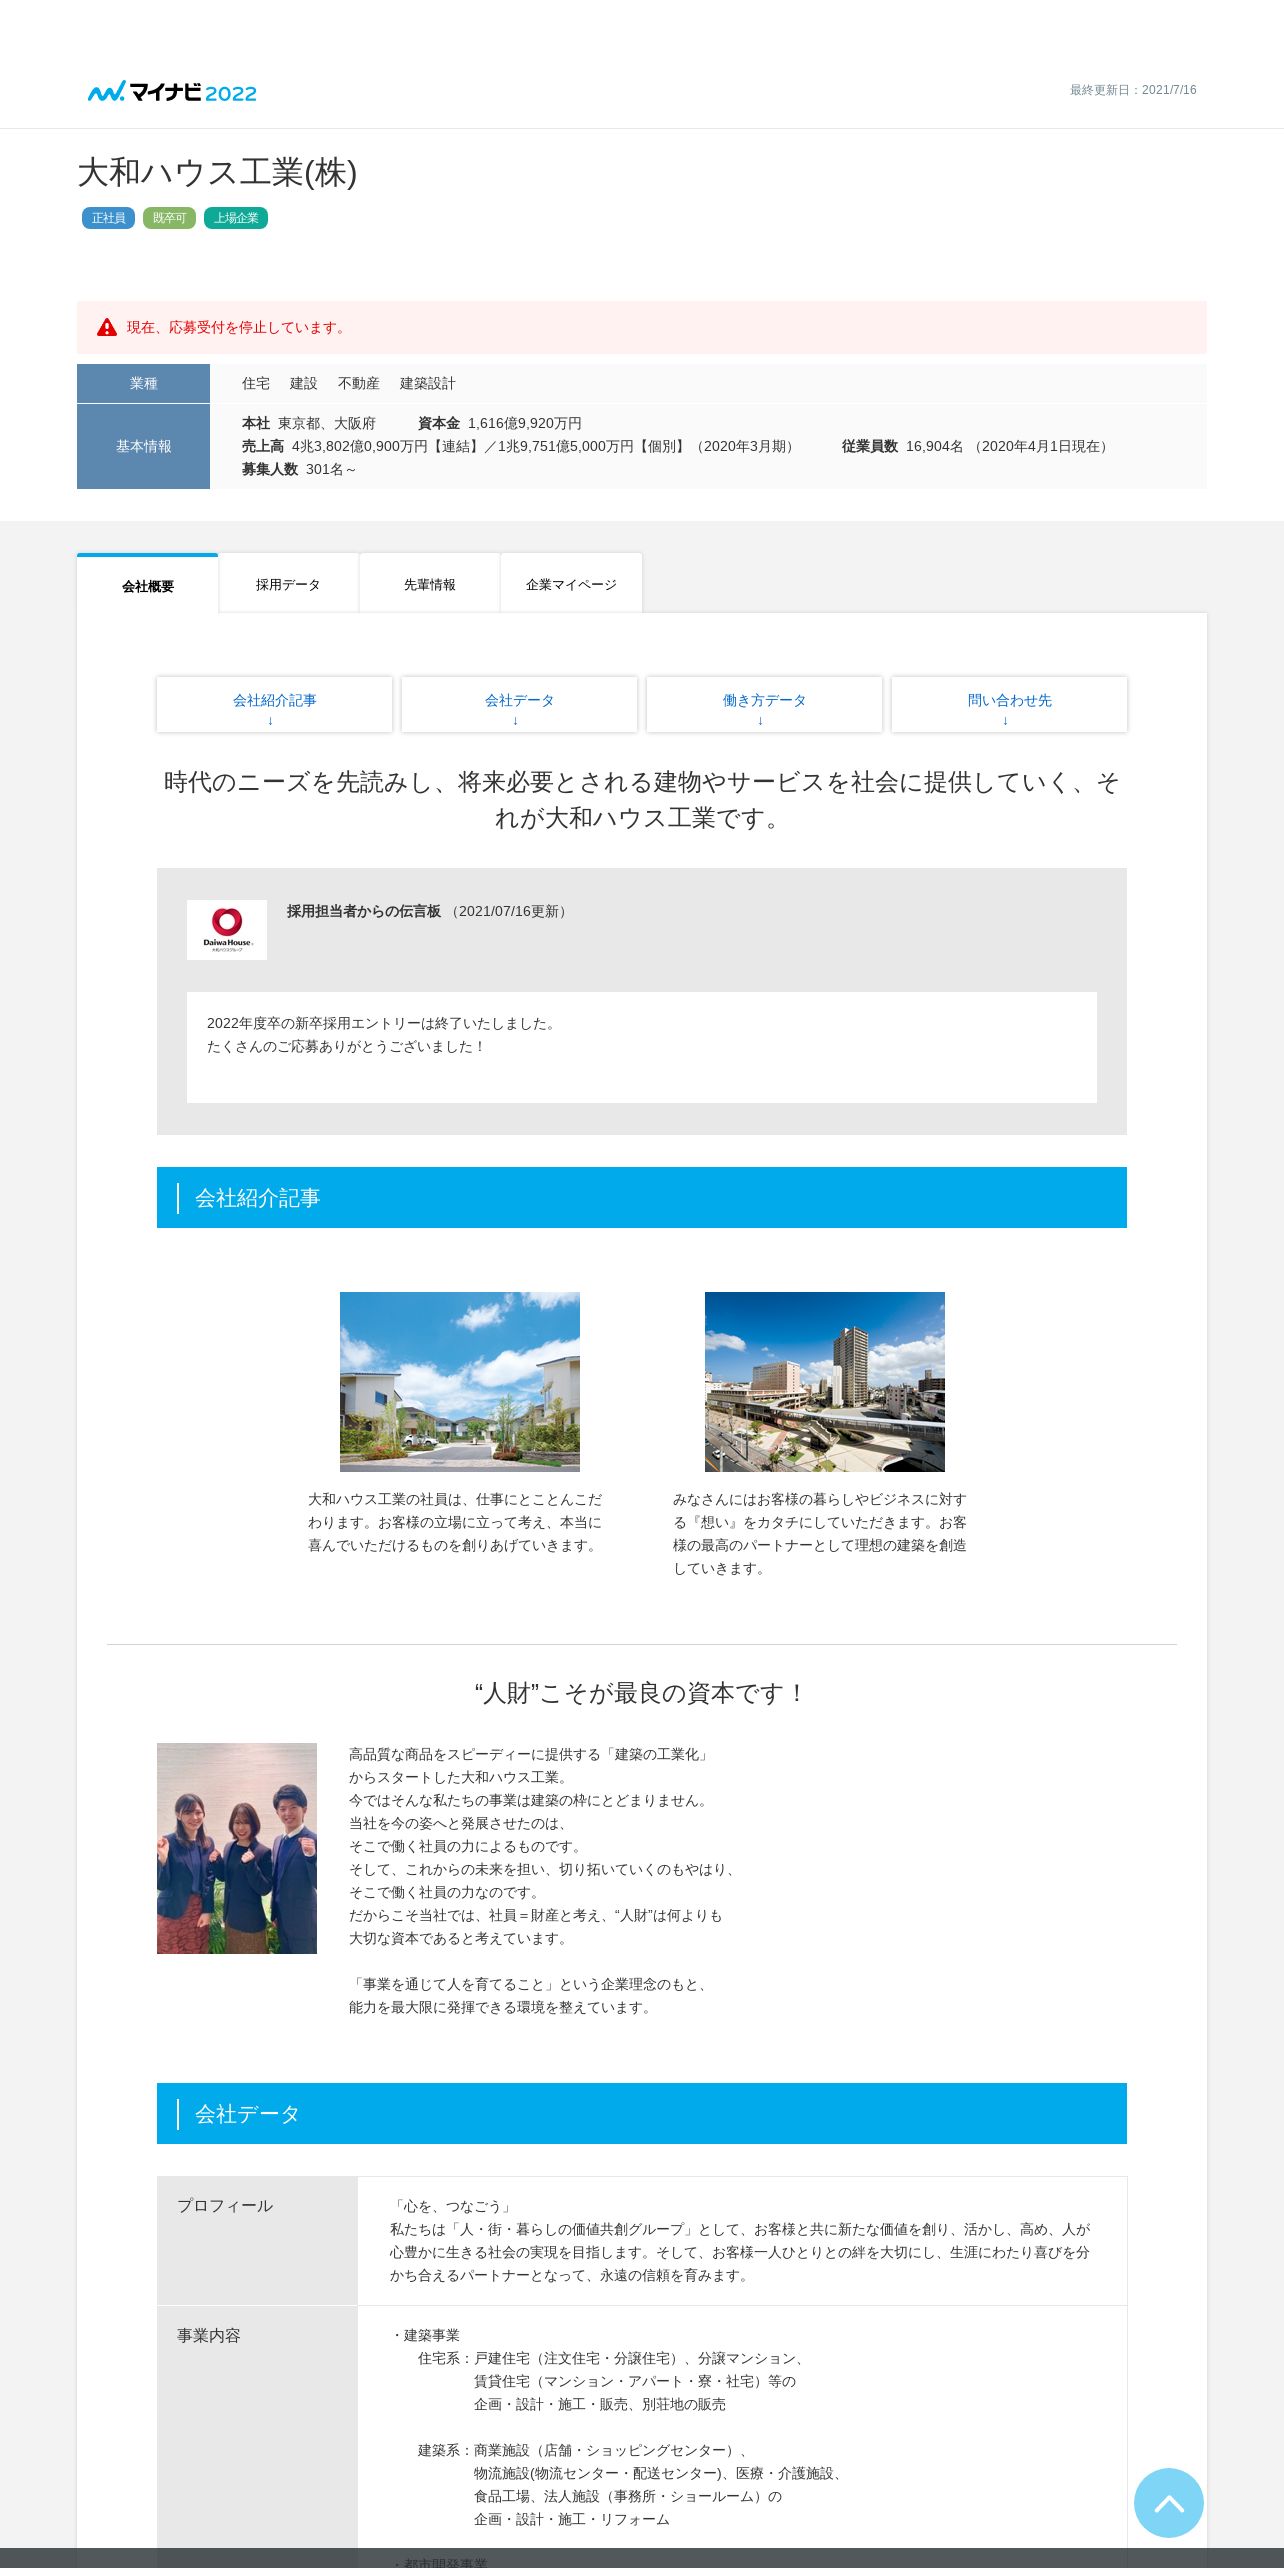Click the 最終更新日 date text
This screenshot has height=2568, width=1284.
(x=1133, y=90)
